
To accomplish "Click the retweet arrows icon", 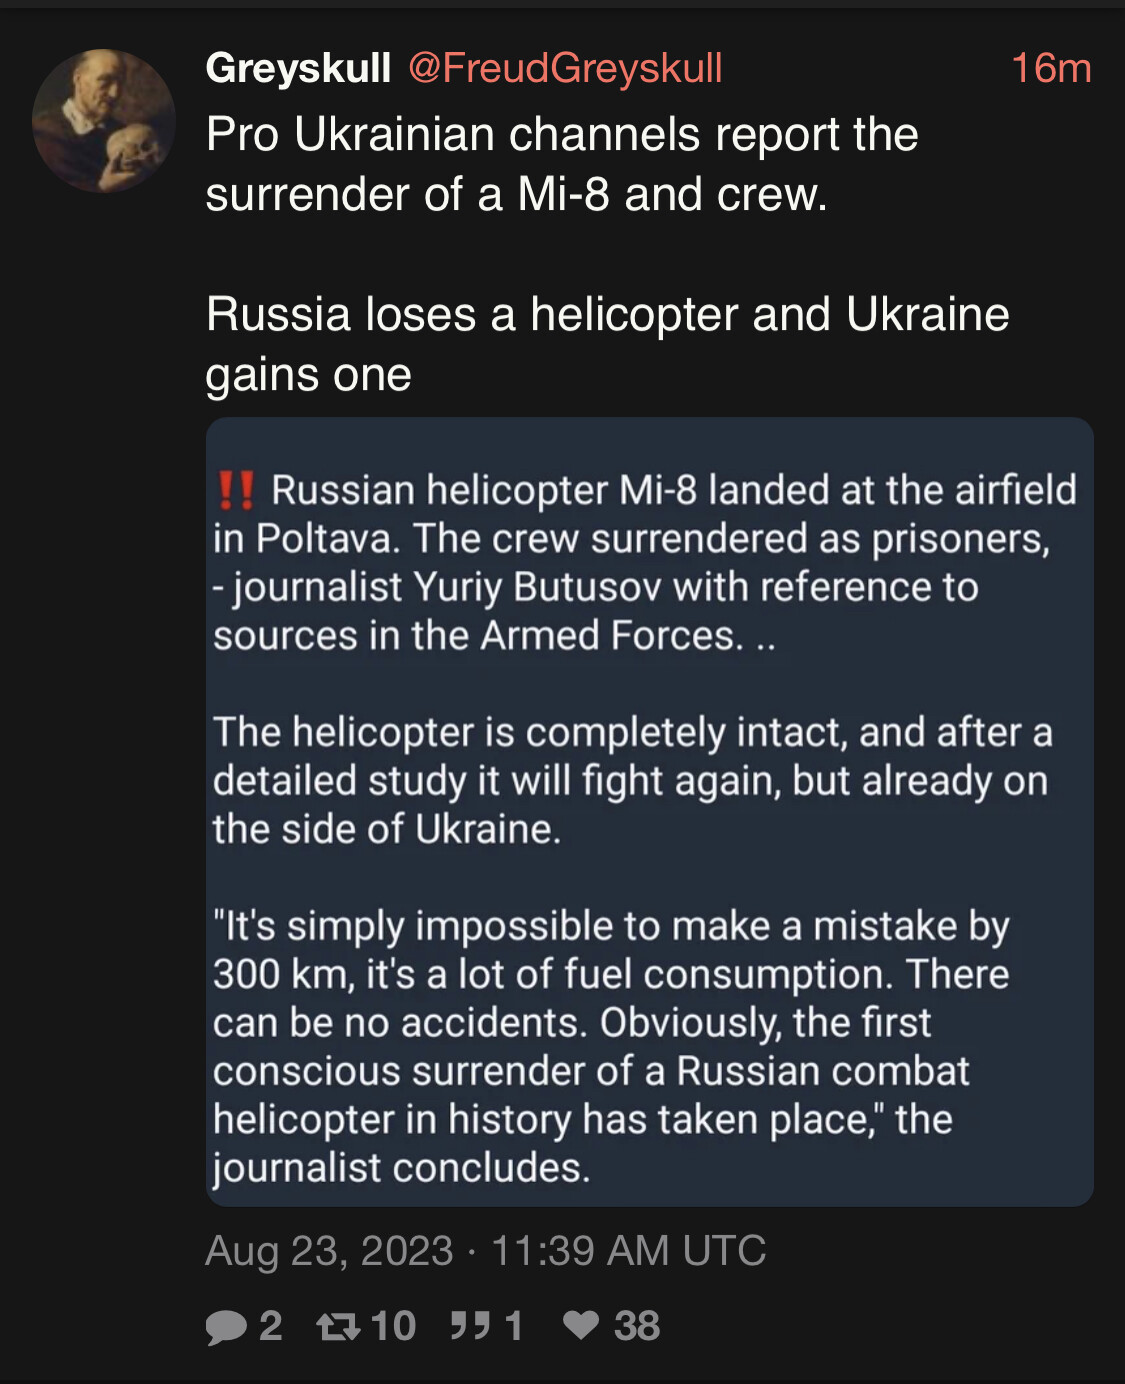I will pyautogui.click(x=338, y=1327).
